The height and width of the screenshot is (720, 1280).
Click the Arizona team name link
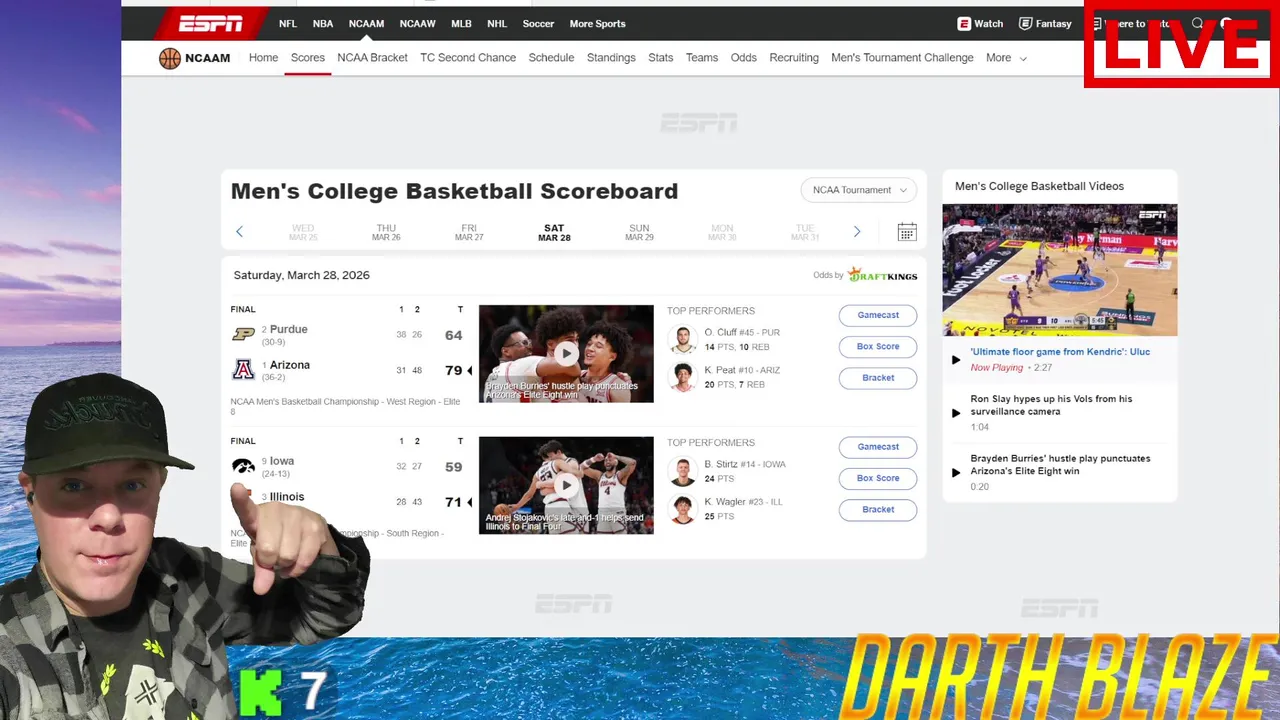tap(290, 365)
